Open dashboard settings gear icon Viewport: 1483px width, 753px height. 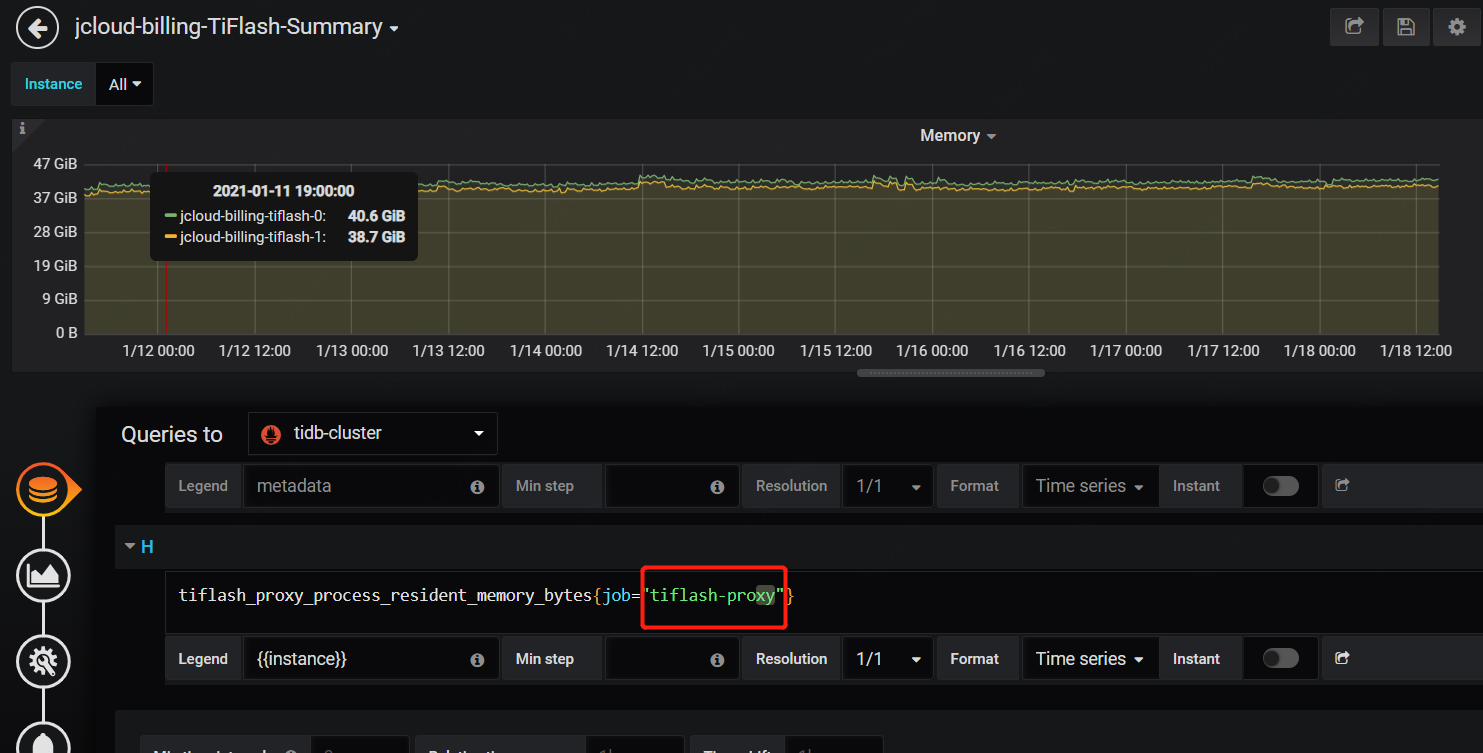coord(1456,28)
